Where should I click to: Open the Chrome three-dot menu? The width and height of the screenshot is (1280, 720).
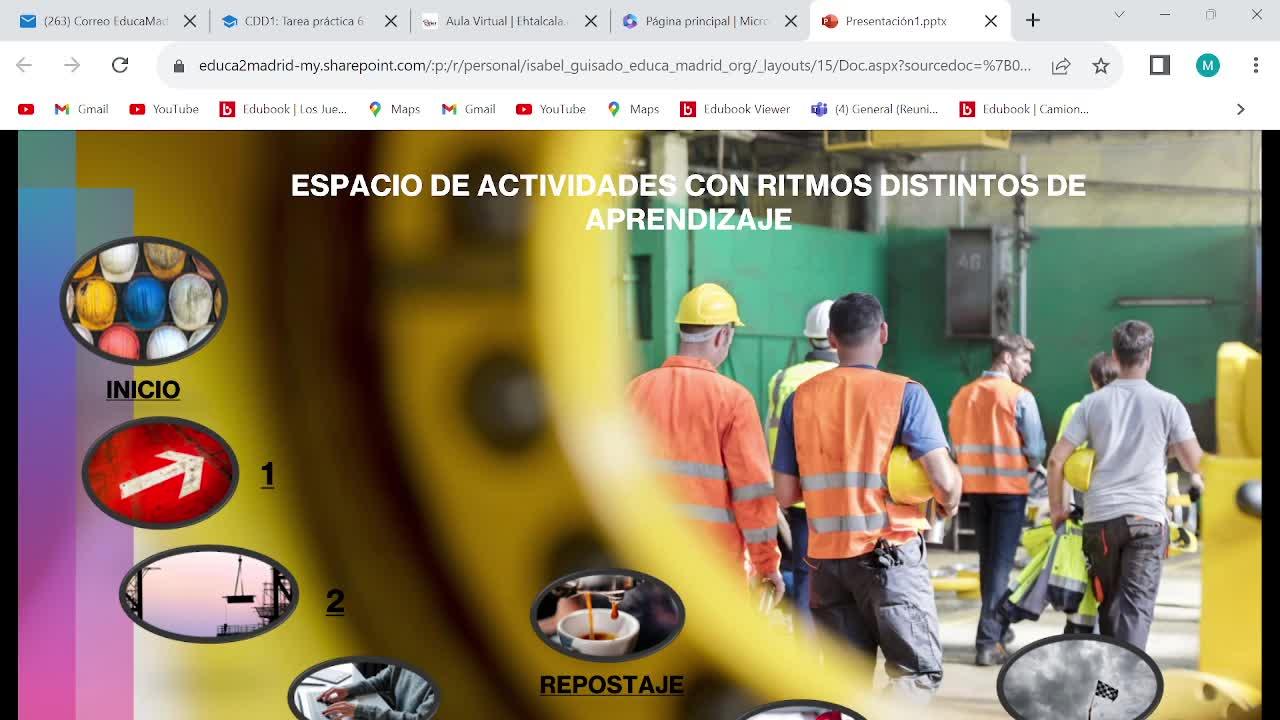(x=1256, y=65)
